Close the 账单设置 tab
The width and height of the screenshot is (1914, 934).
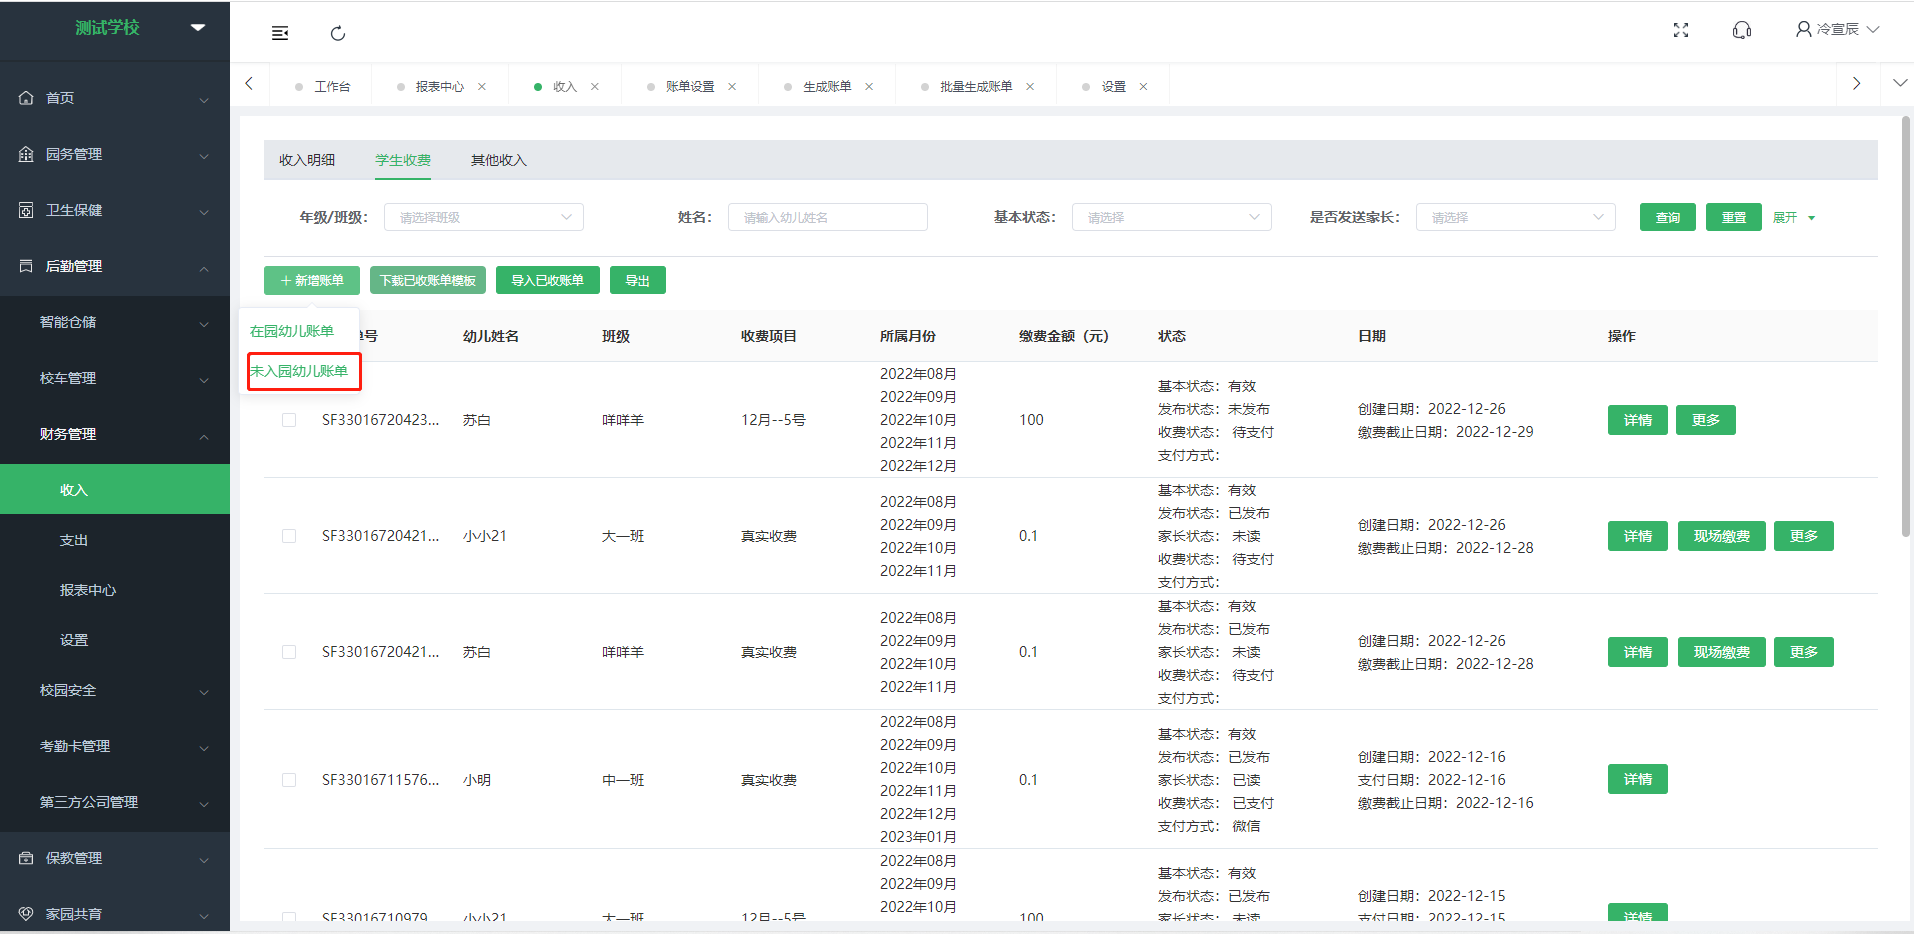[x=732, y=86]
